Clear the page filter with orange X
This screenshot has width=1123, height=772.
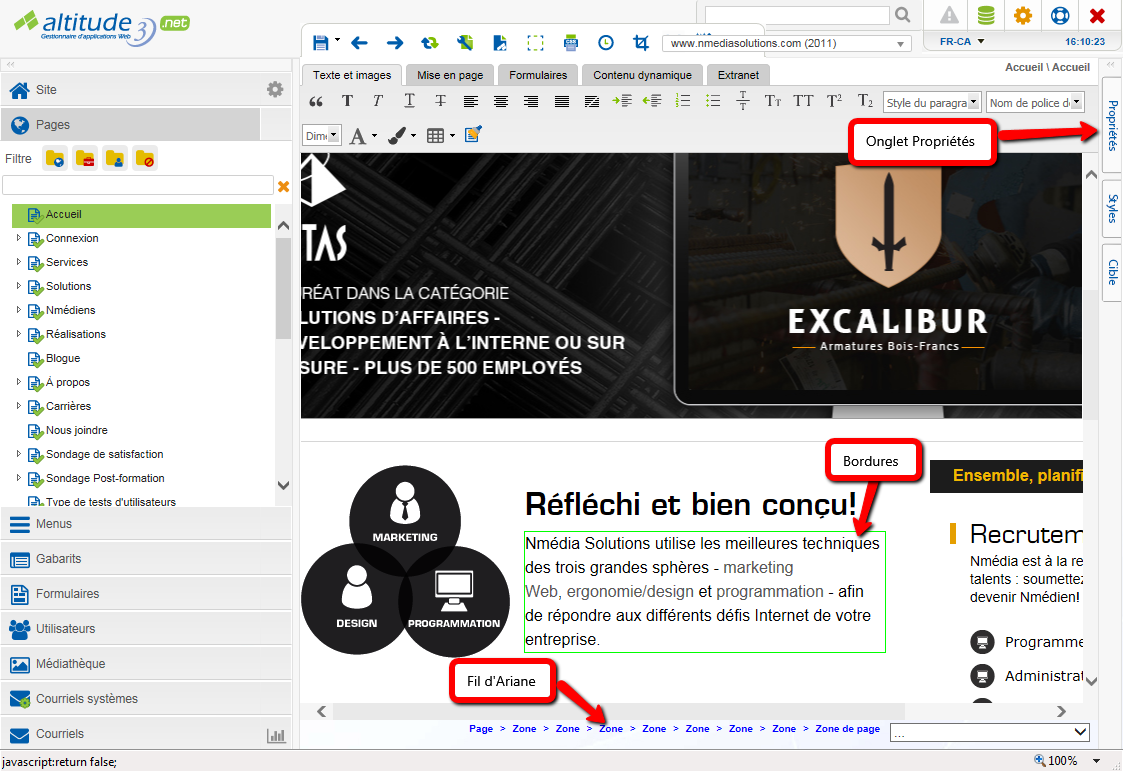pos(284,186)
